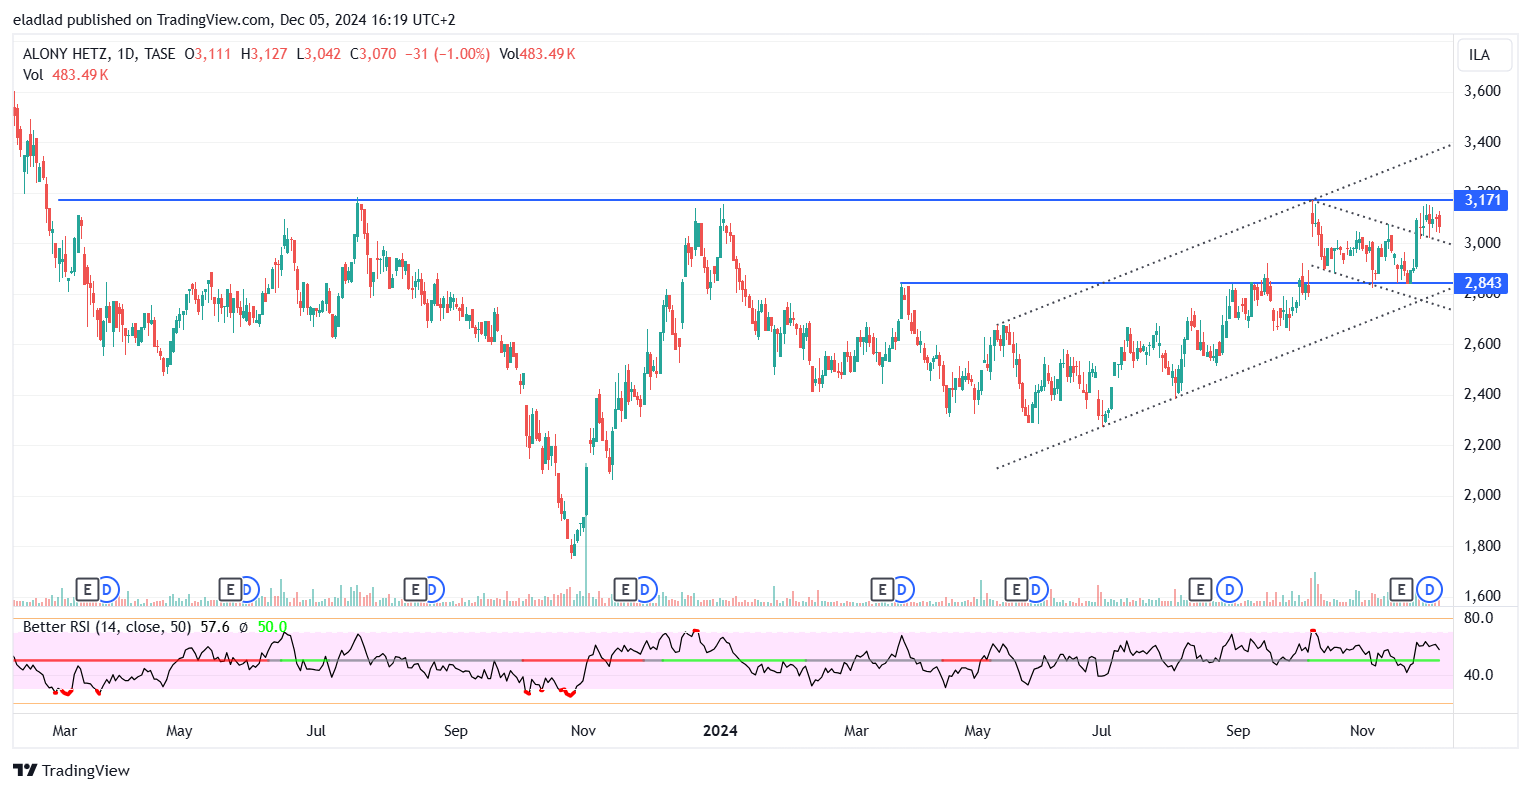Click the 3,000 price scale label

[x=1482, y=243]
